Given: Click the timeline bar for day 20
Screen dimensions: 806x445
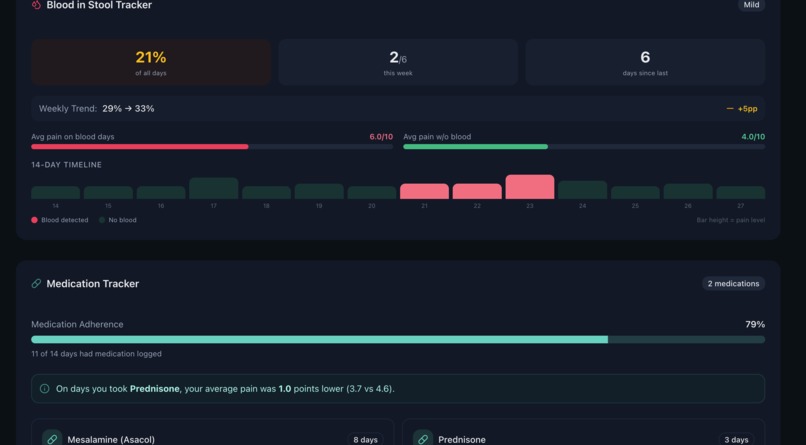Looking at the screenshot, I should pos(372,193).
